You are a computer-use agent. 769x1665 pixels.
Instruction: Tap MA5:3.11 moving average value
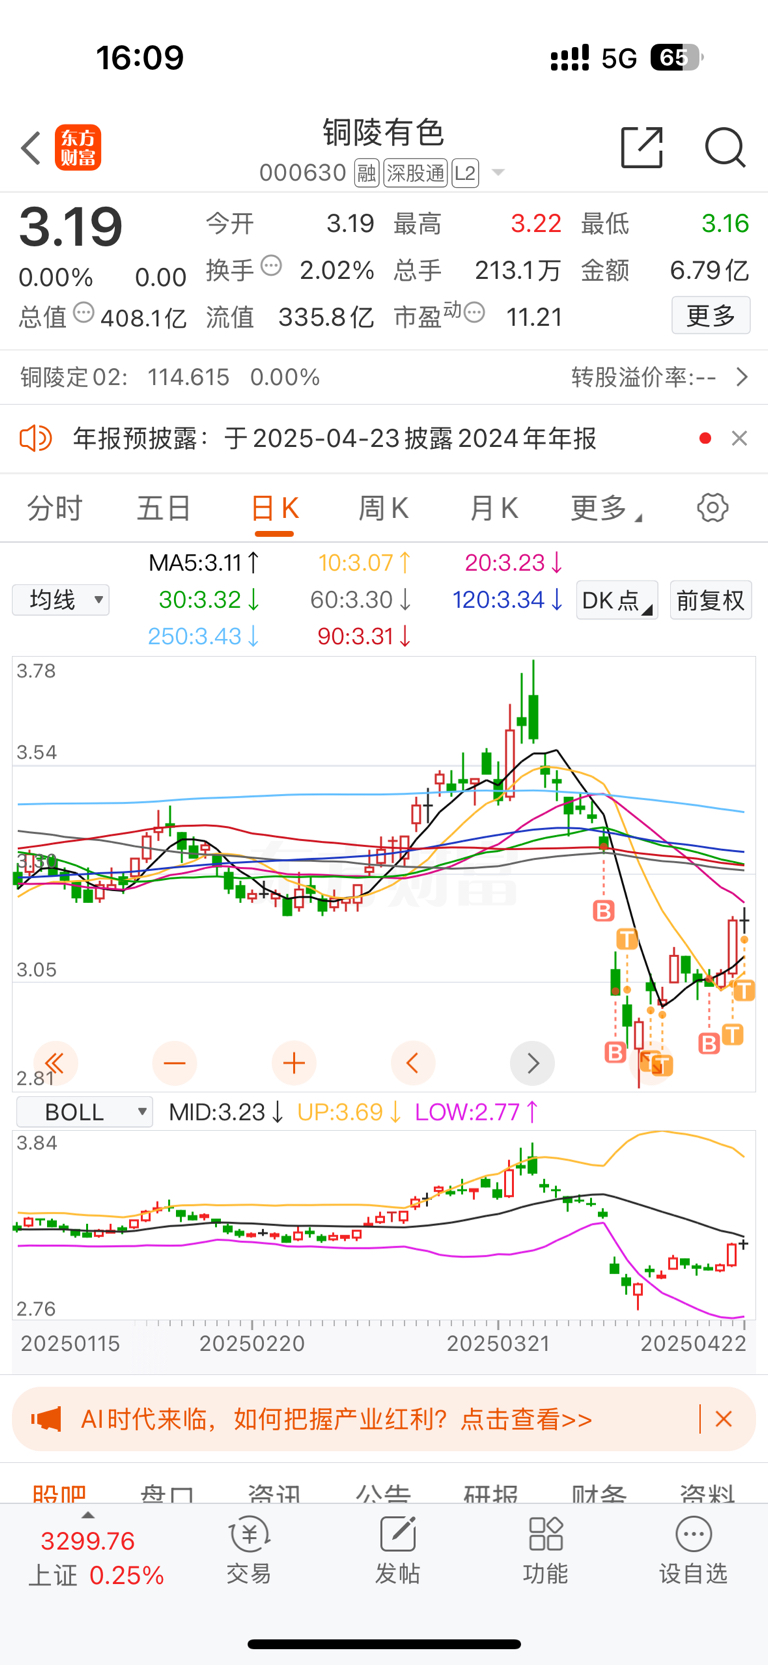(205, 563)
